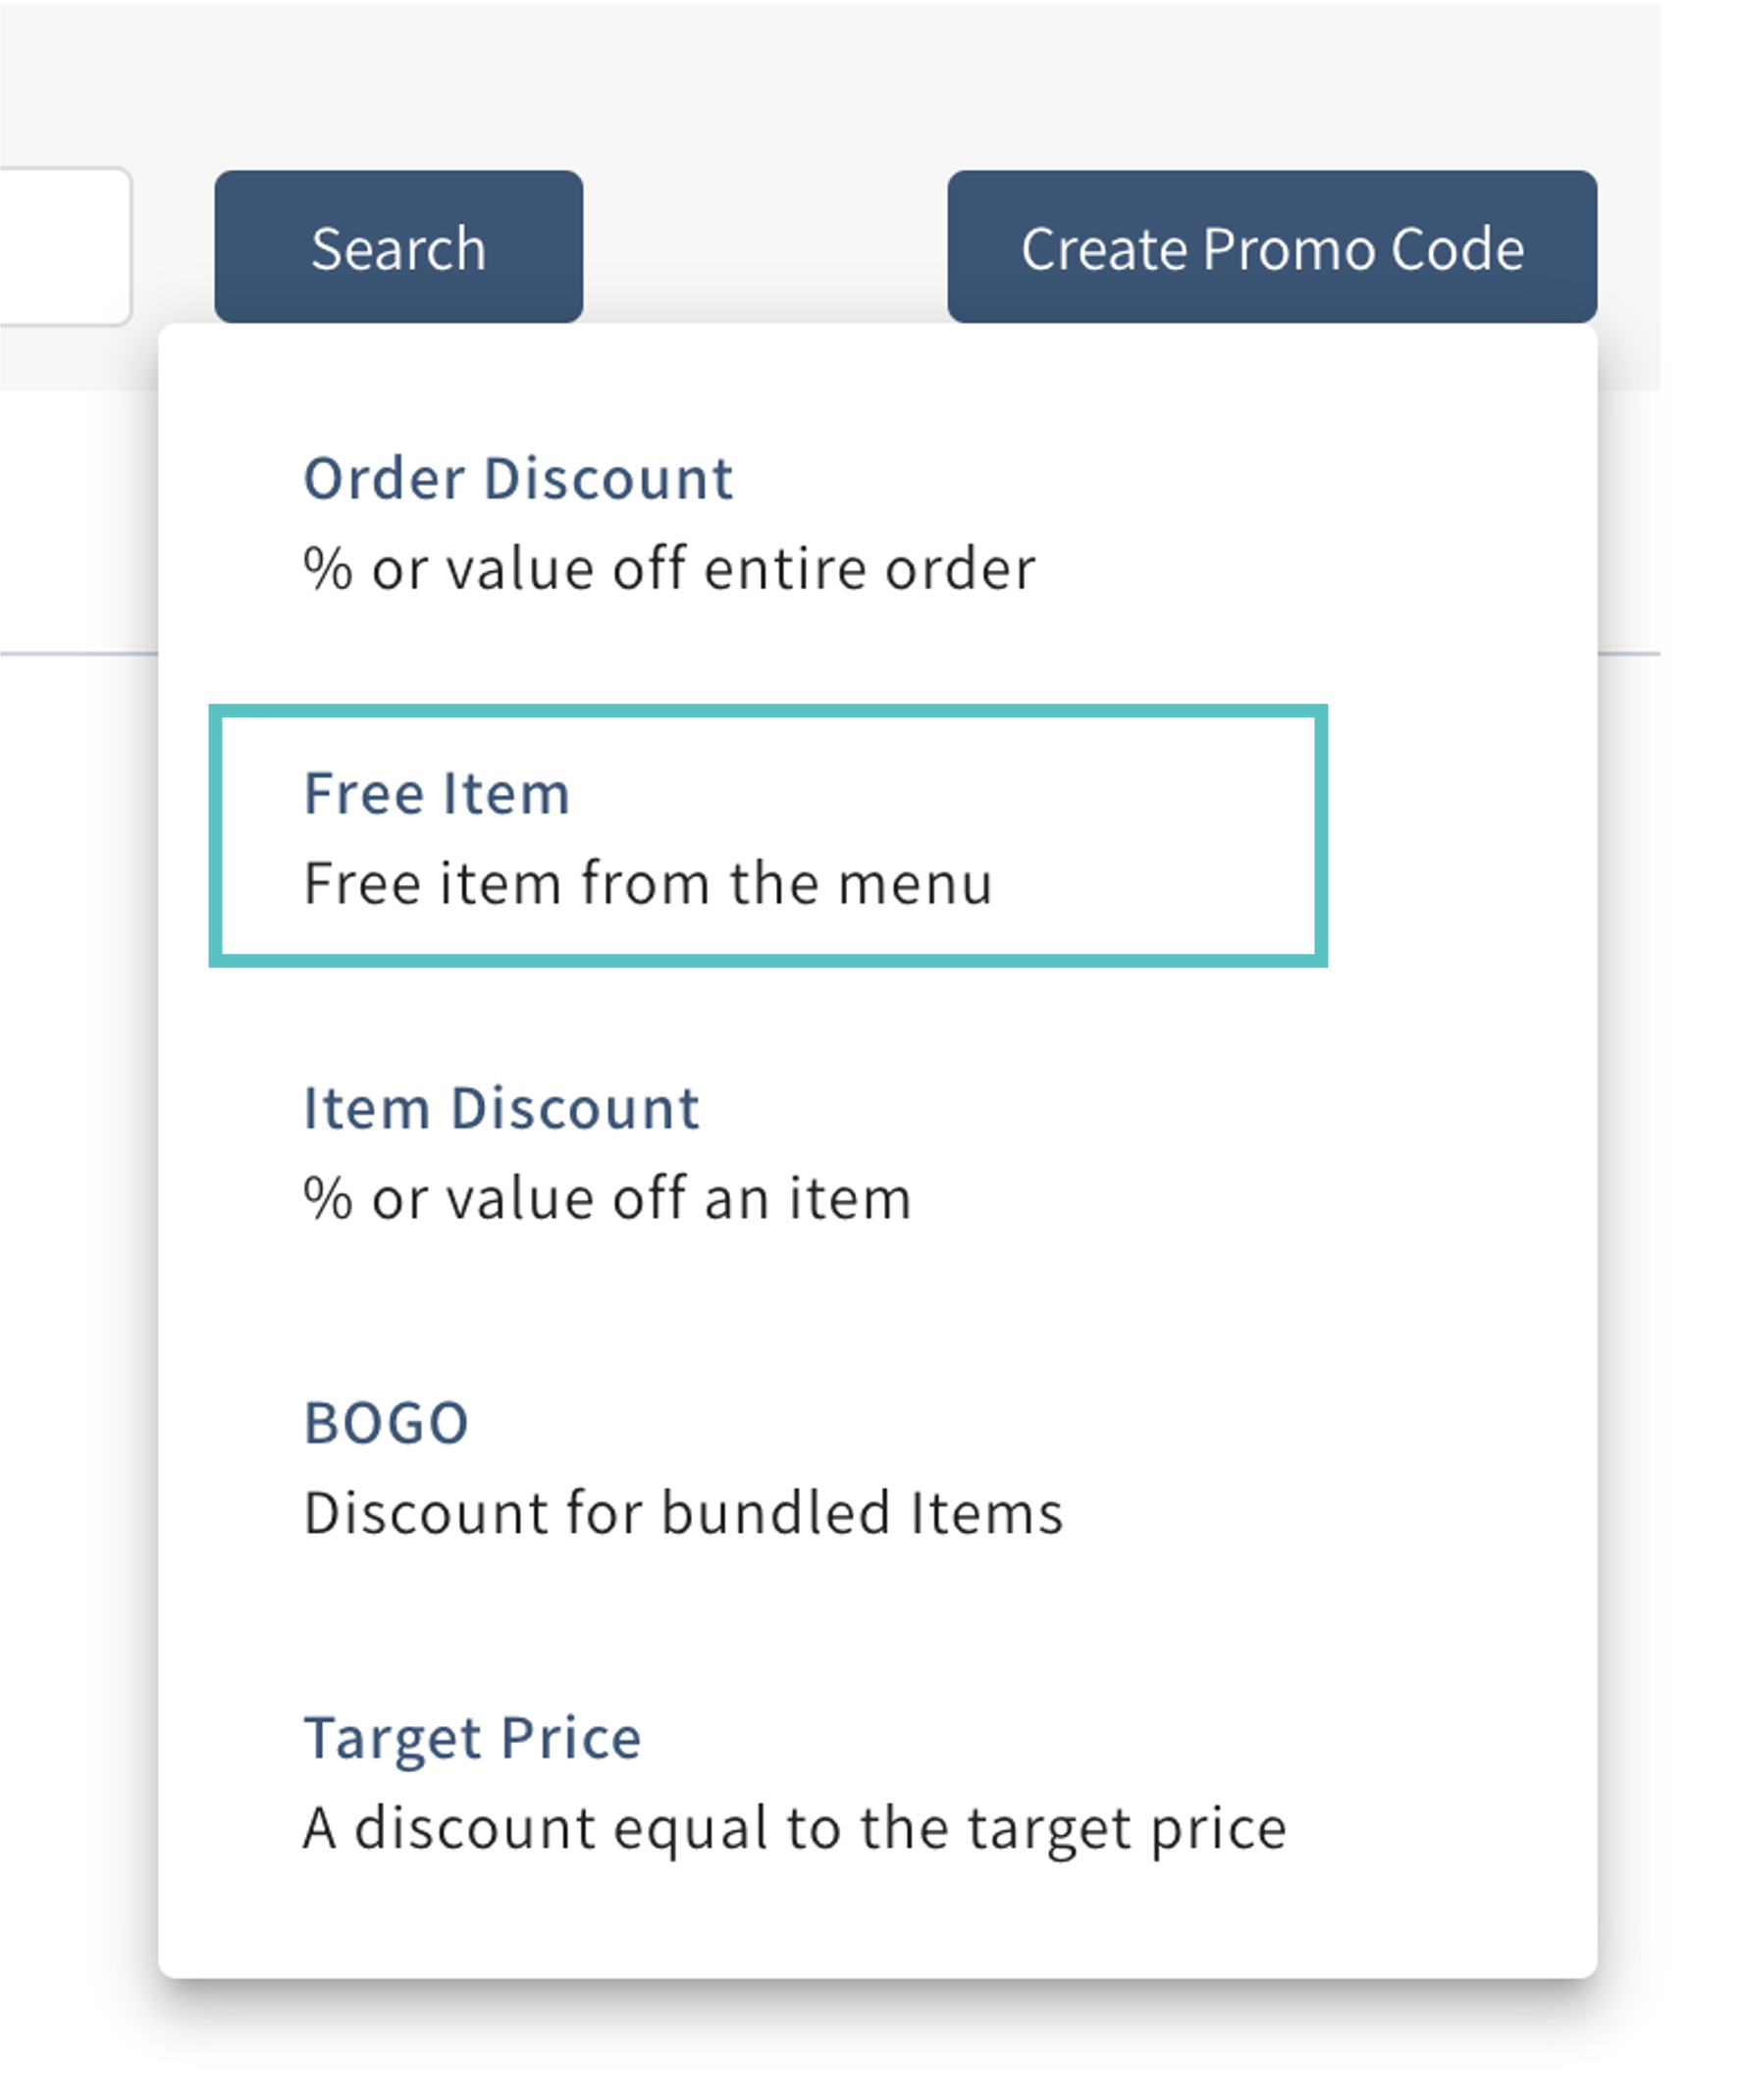Open the Create Promo Code menu
The image size is (1740, 2100).
[1271, 247]
